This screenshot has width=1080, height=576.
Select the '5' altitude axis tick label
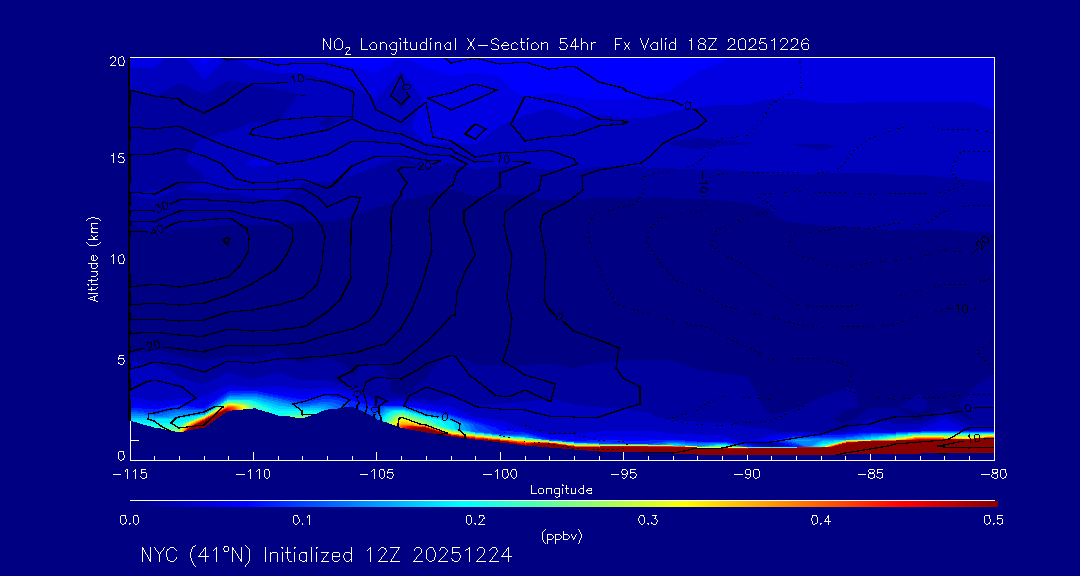click(121, 359)
